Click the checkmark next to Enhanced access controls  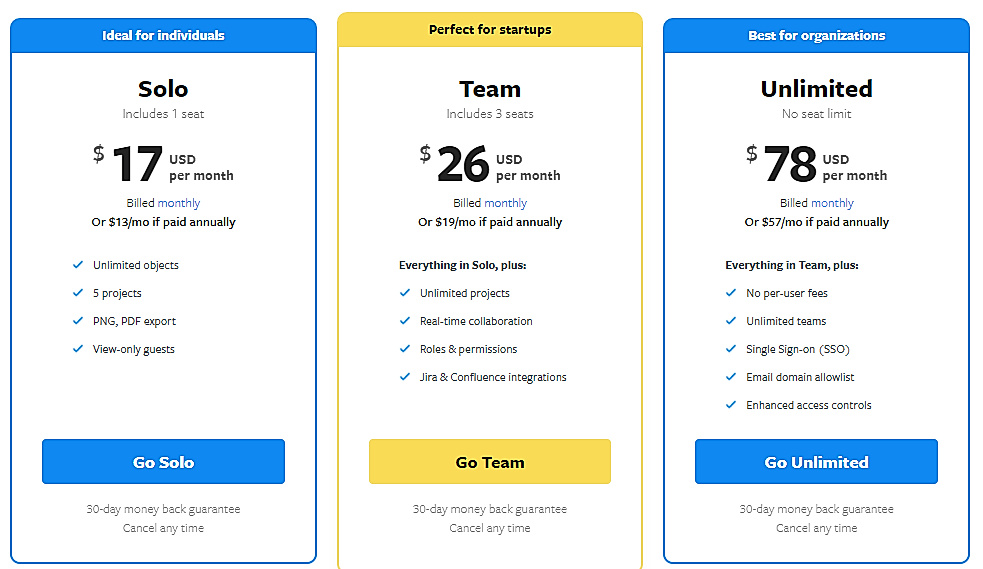tap(731, 405)
